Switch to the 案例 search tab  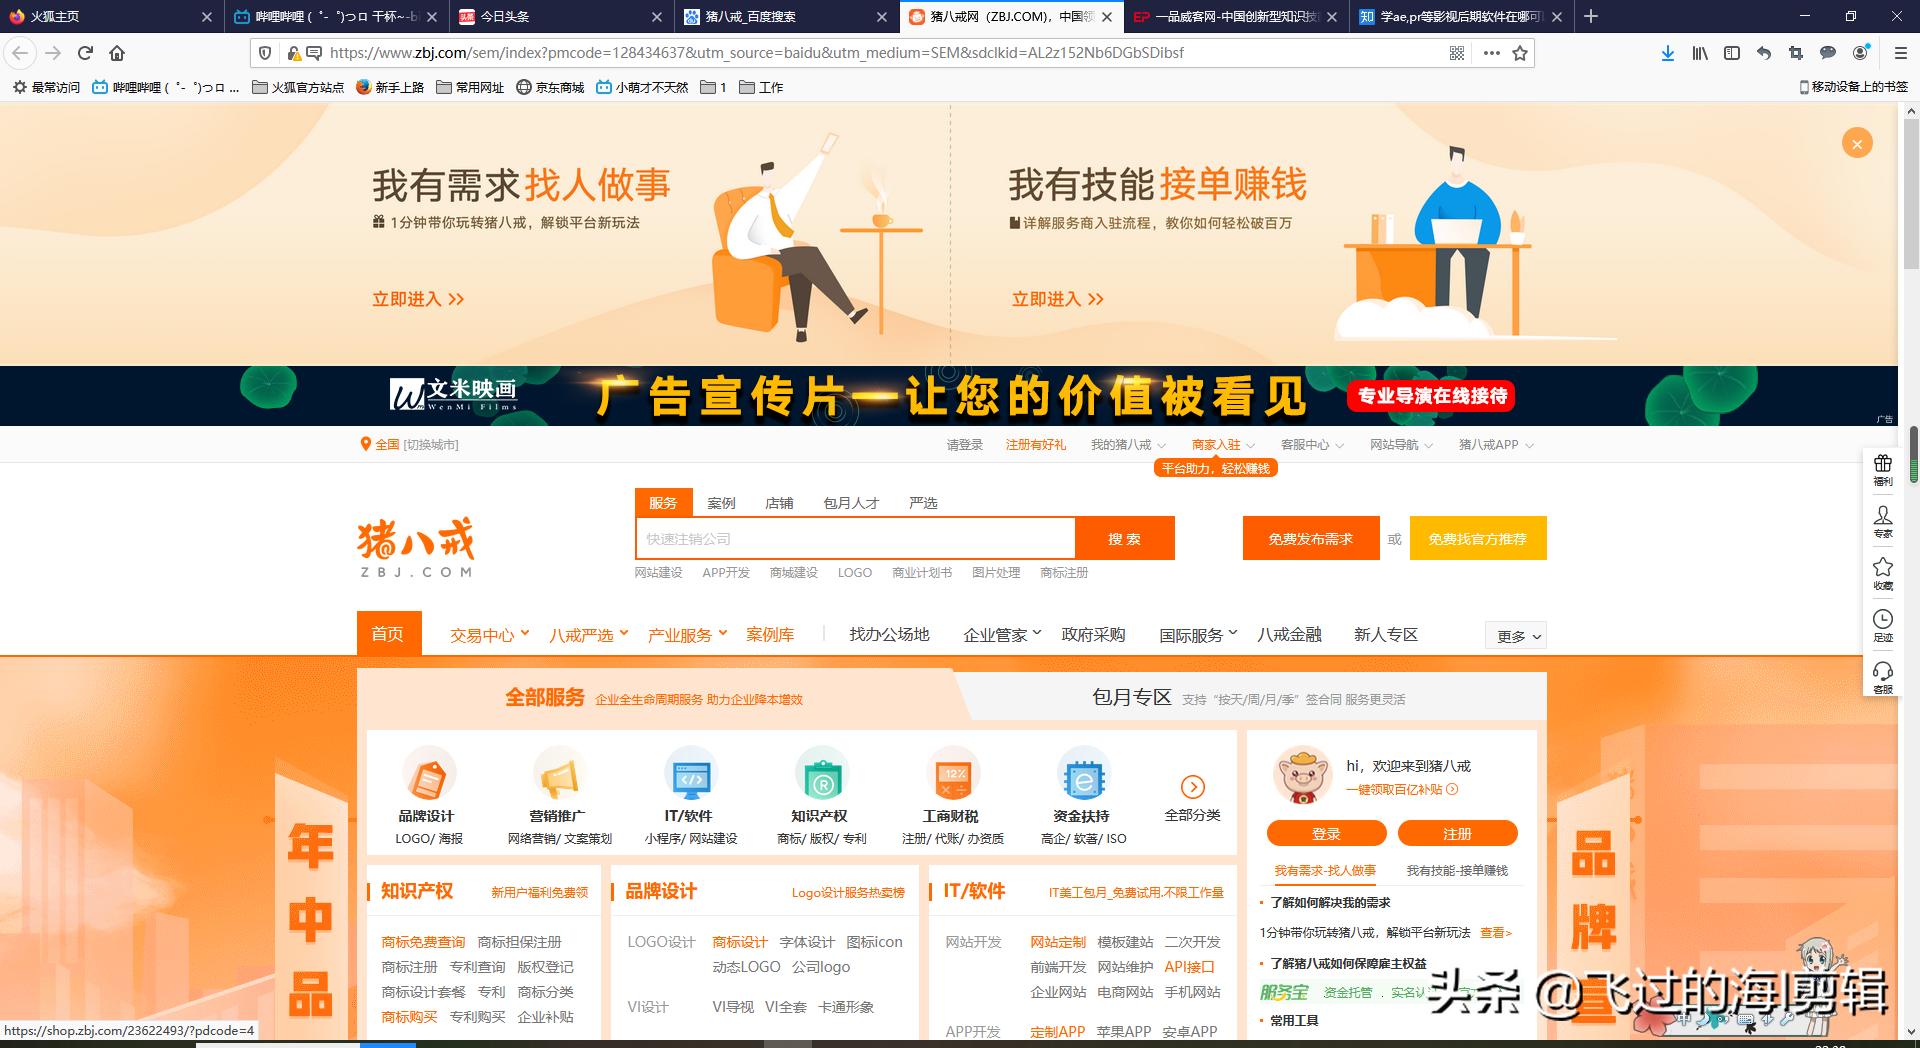click(721, 502)
